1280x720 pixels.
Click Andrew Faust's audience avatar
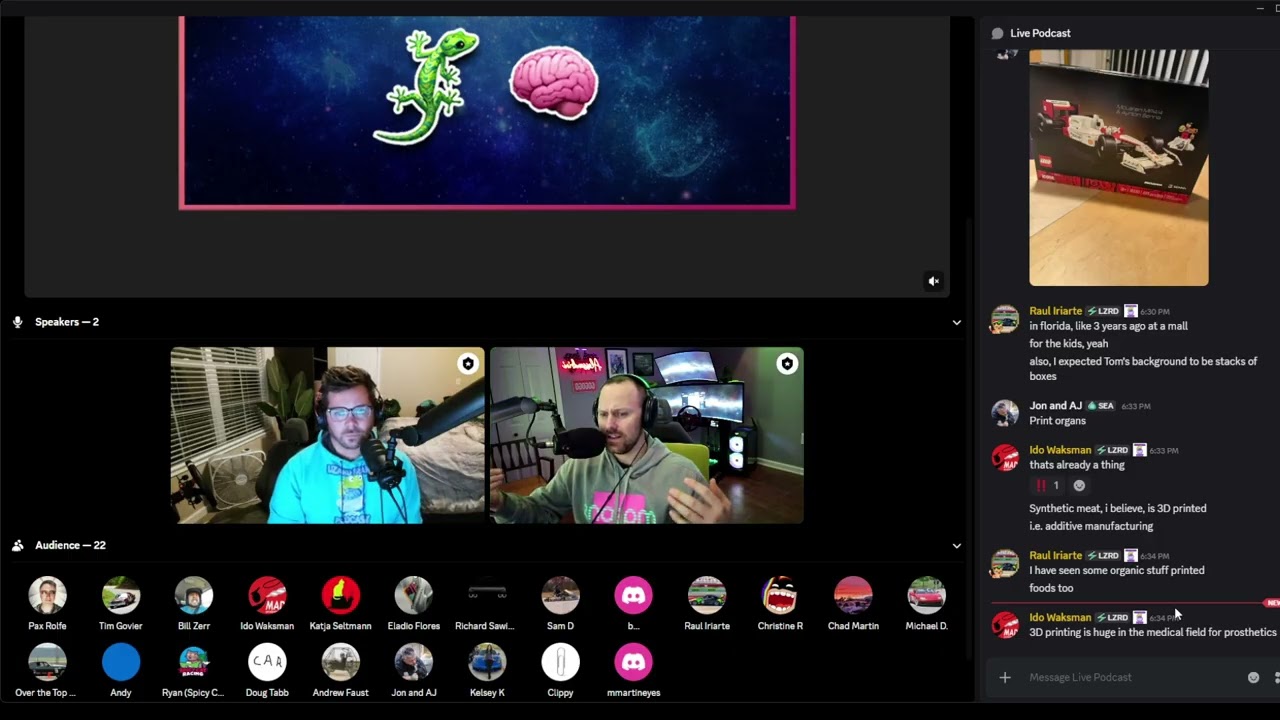click(x=340, y=662)
